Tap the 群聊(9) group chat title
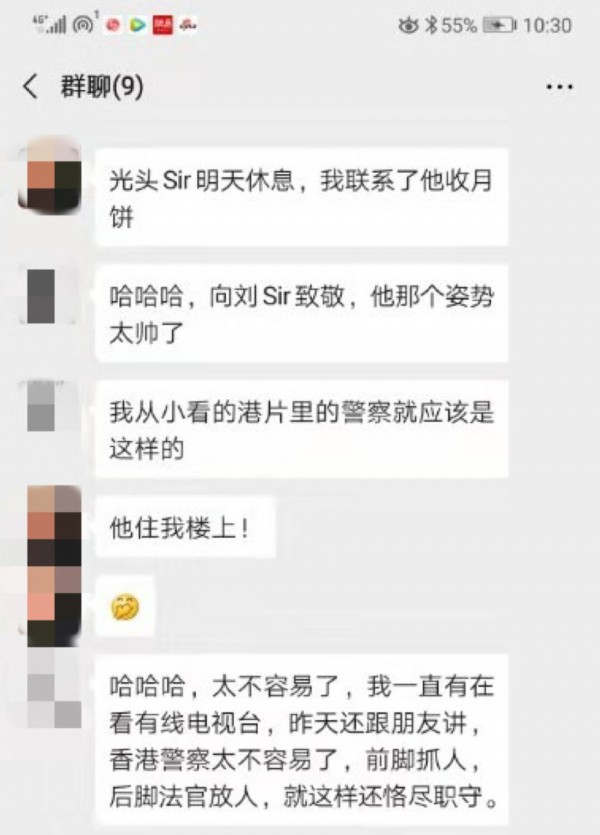Viewport: 600px width, 835px height. tap(102, 86)
